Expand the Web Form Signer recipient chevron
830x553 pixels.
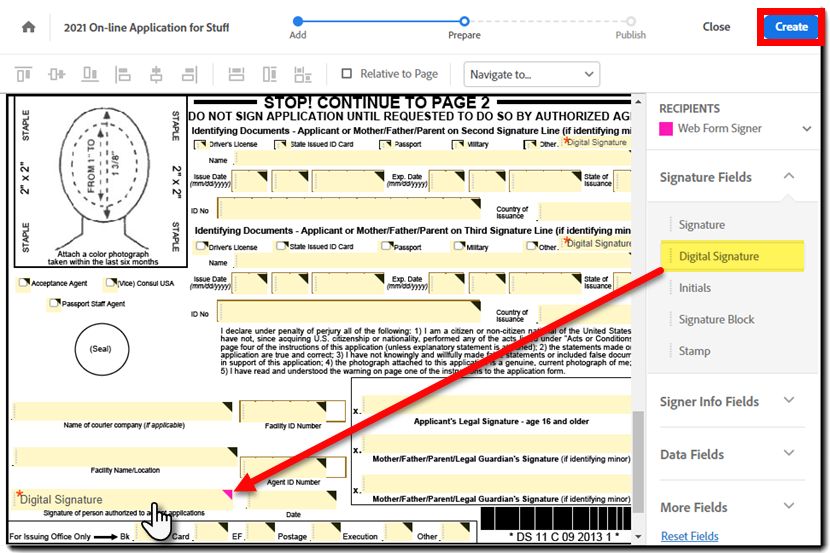(806, 129)
